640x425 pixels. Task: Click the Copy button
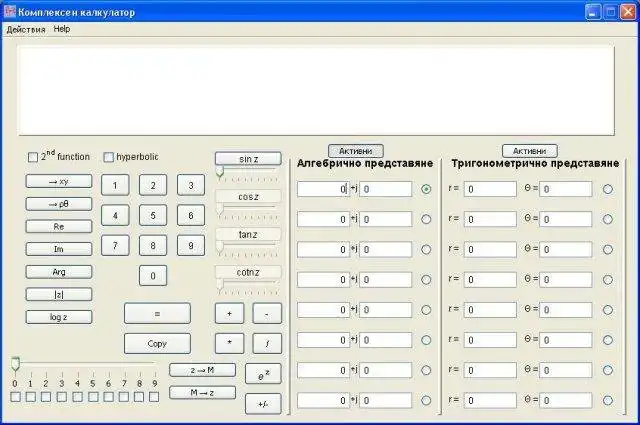[x=157, y=344]
